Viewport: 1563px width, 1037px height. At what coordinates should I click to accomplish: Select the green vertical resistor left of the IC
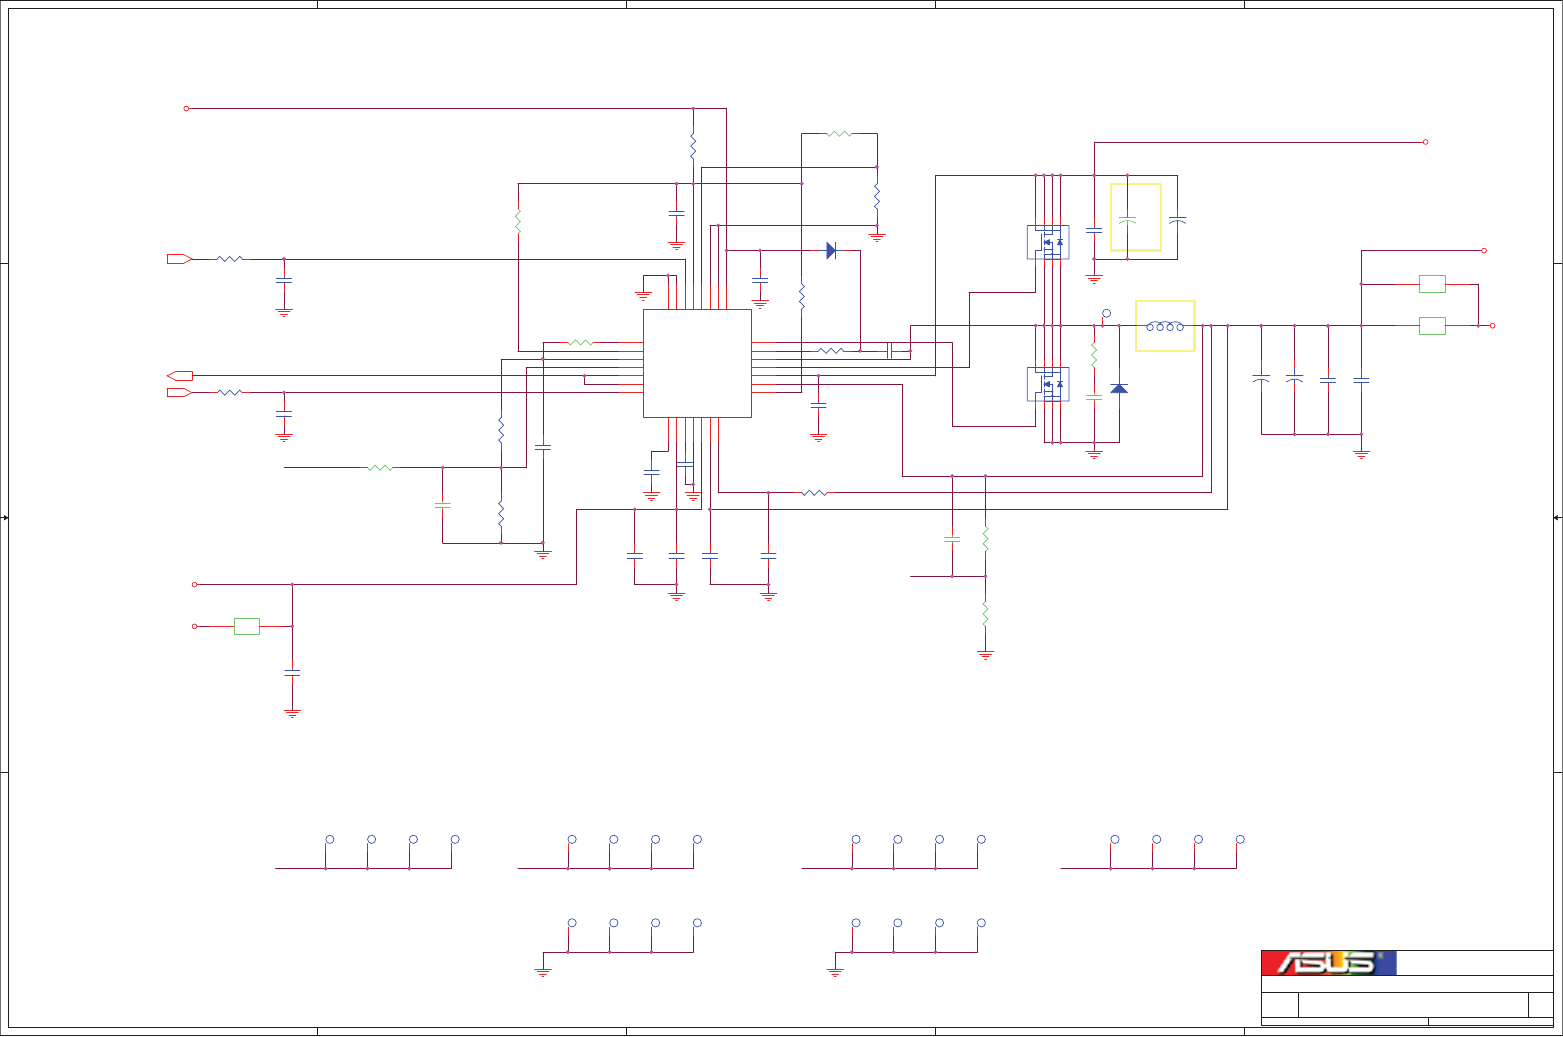pyautogui.click(x=518, y=220)
